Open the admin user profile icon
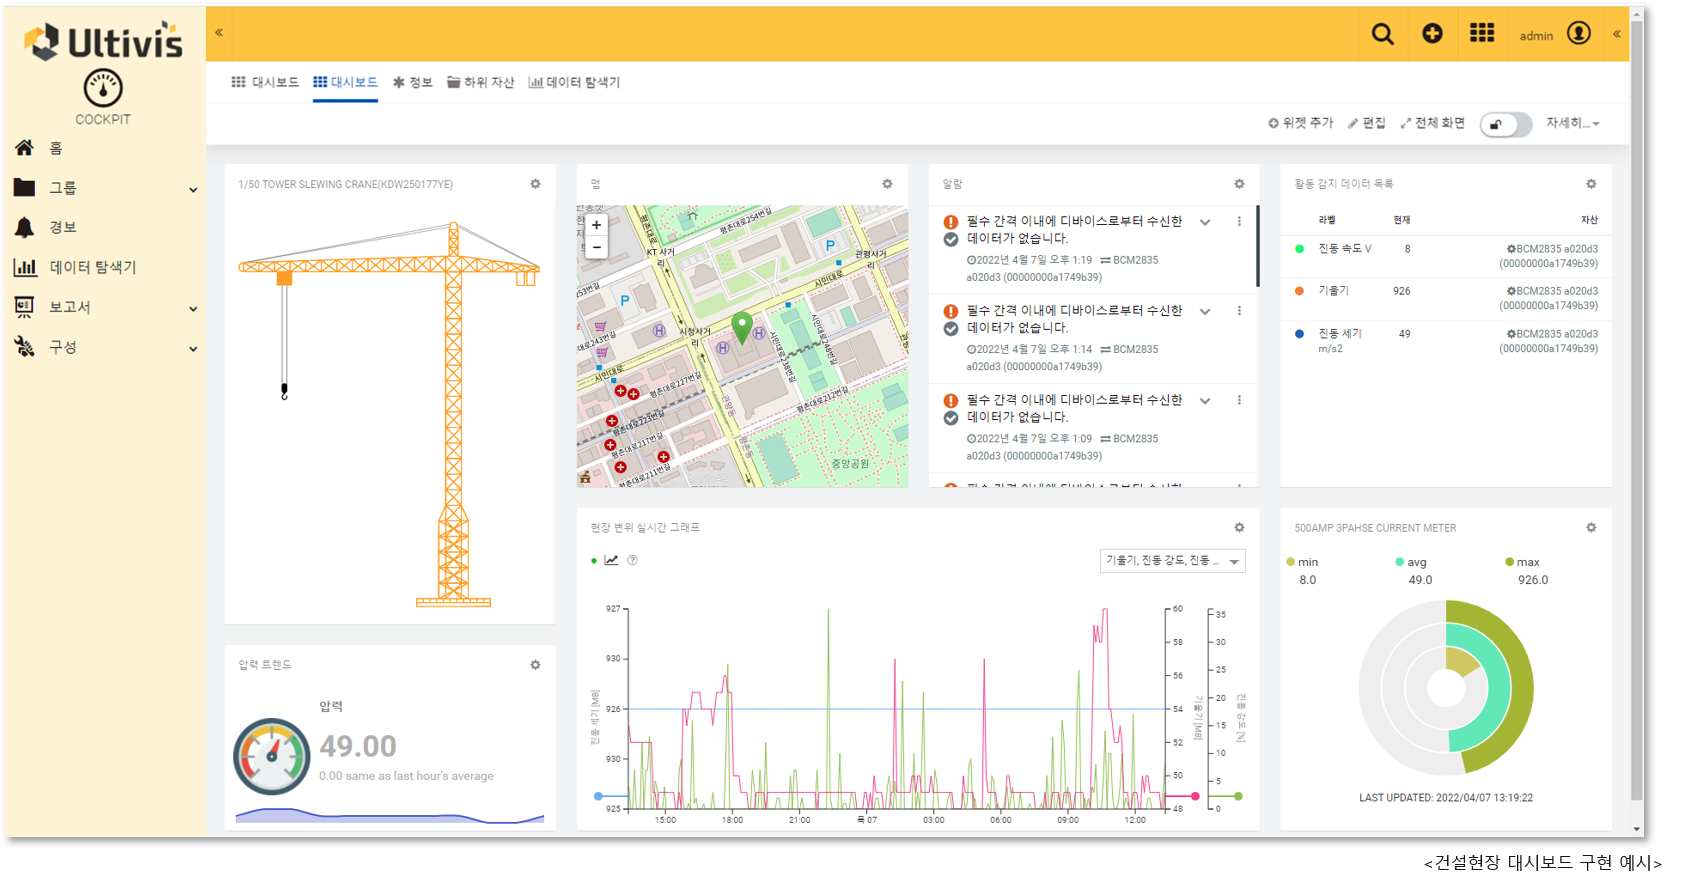This screenshot has height=883, width=1703. coord(1579,34)
